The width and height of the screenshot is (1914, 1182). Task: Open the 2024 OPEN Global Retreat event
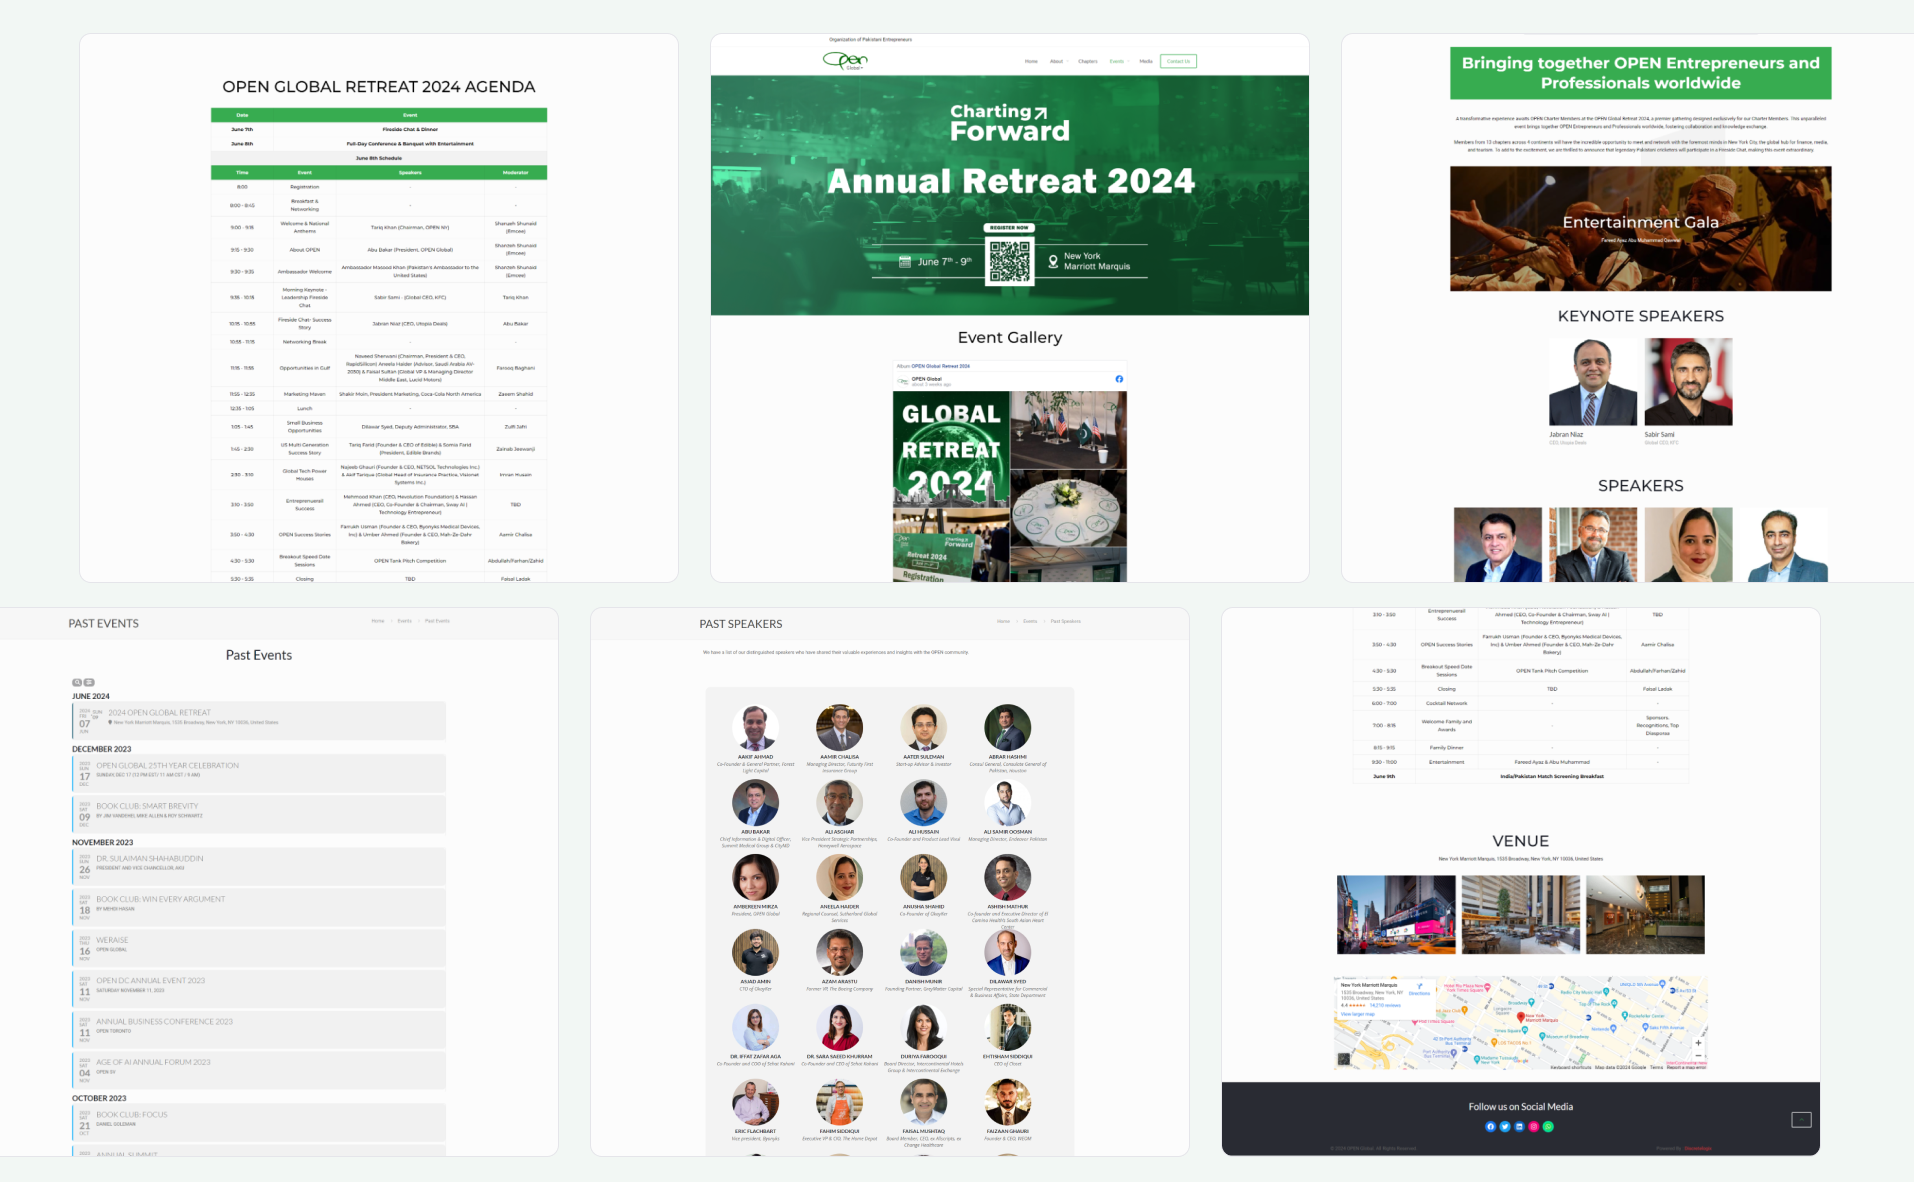(159, 713)
